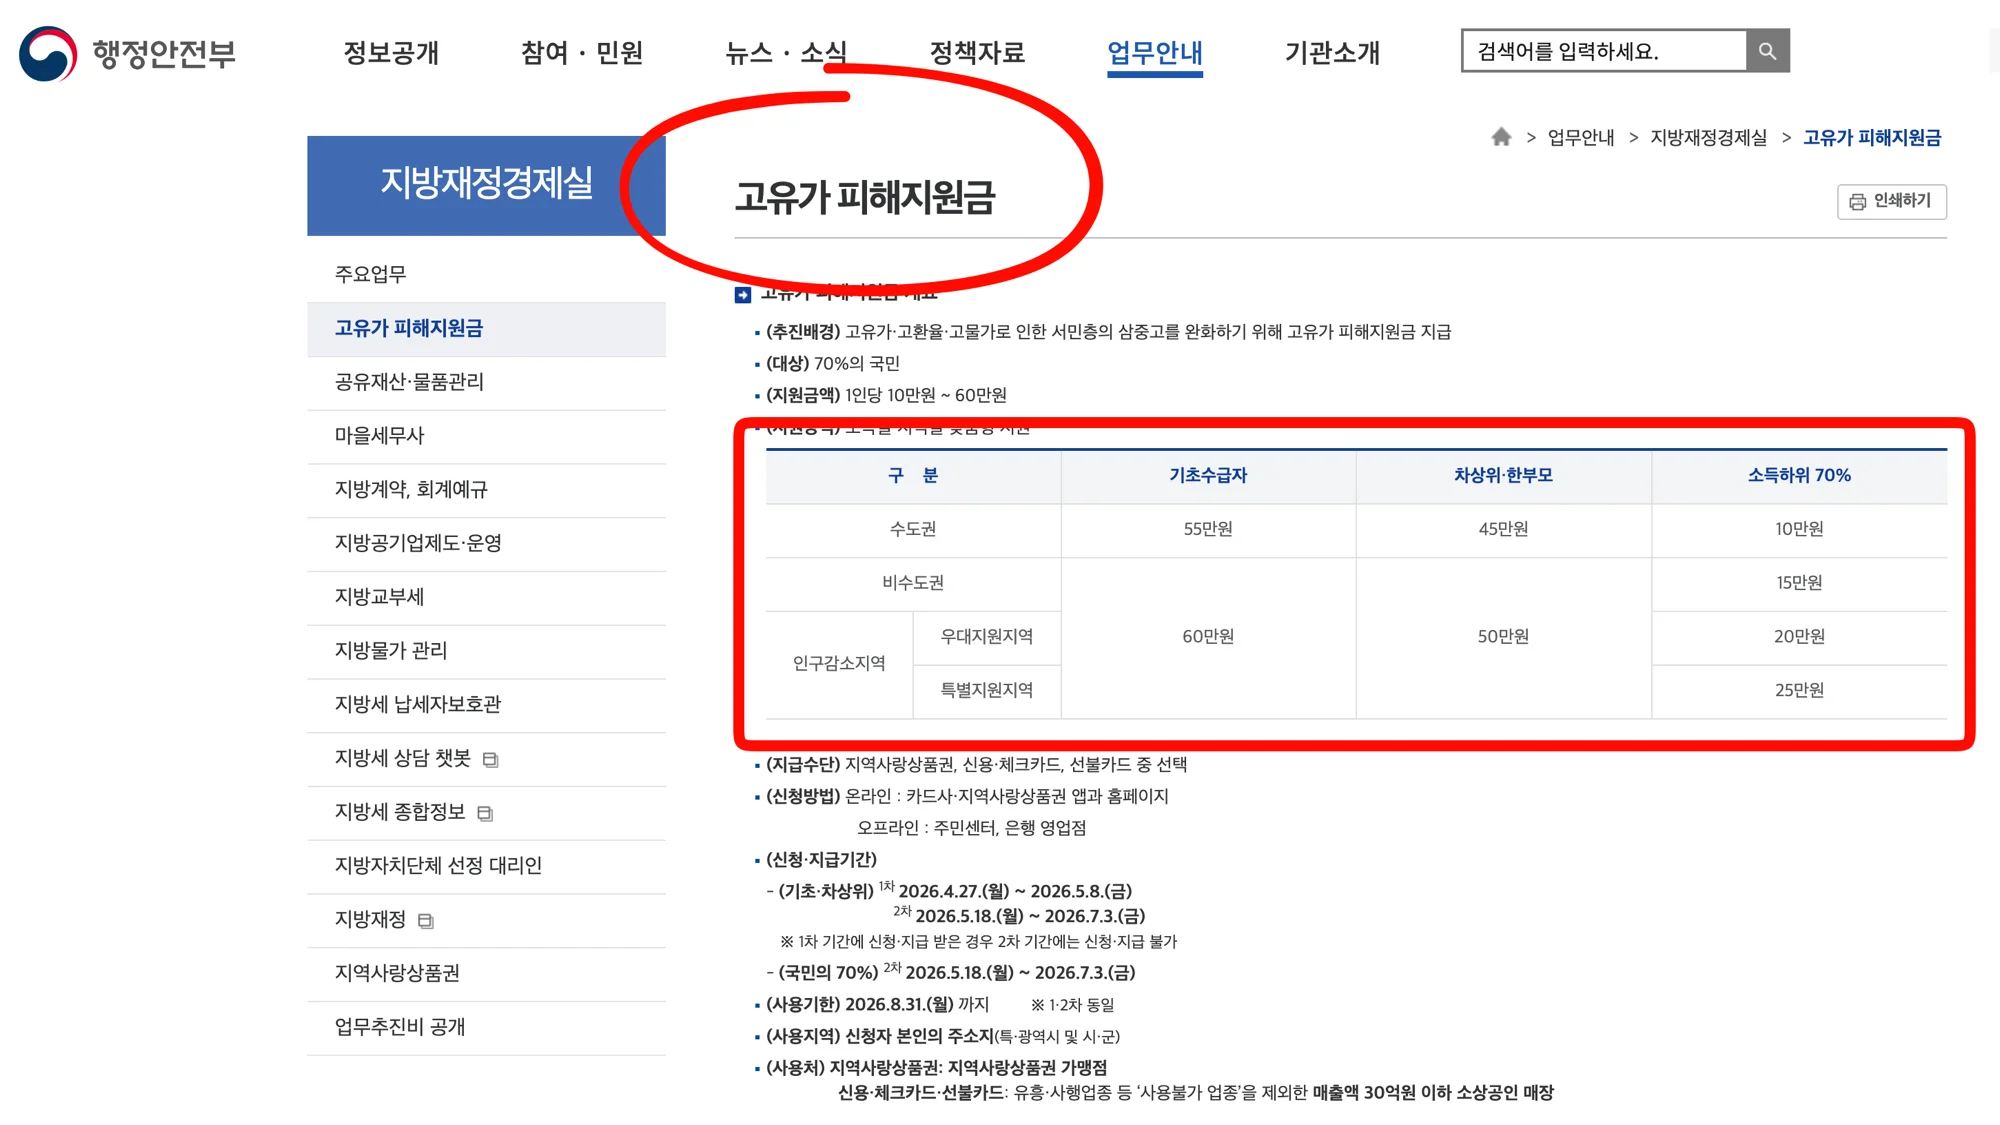
Task: Click the 15만원 table cell
Action: click(1799, 583)
